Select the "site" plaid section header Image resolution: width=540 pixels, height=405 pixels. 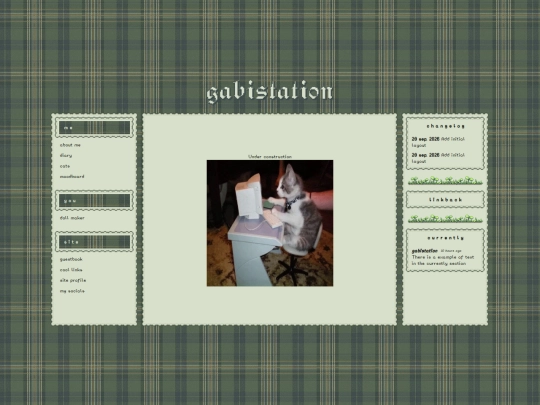click(x=94, y=242)
